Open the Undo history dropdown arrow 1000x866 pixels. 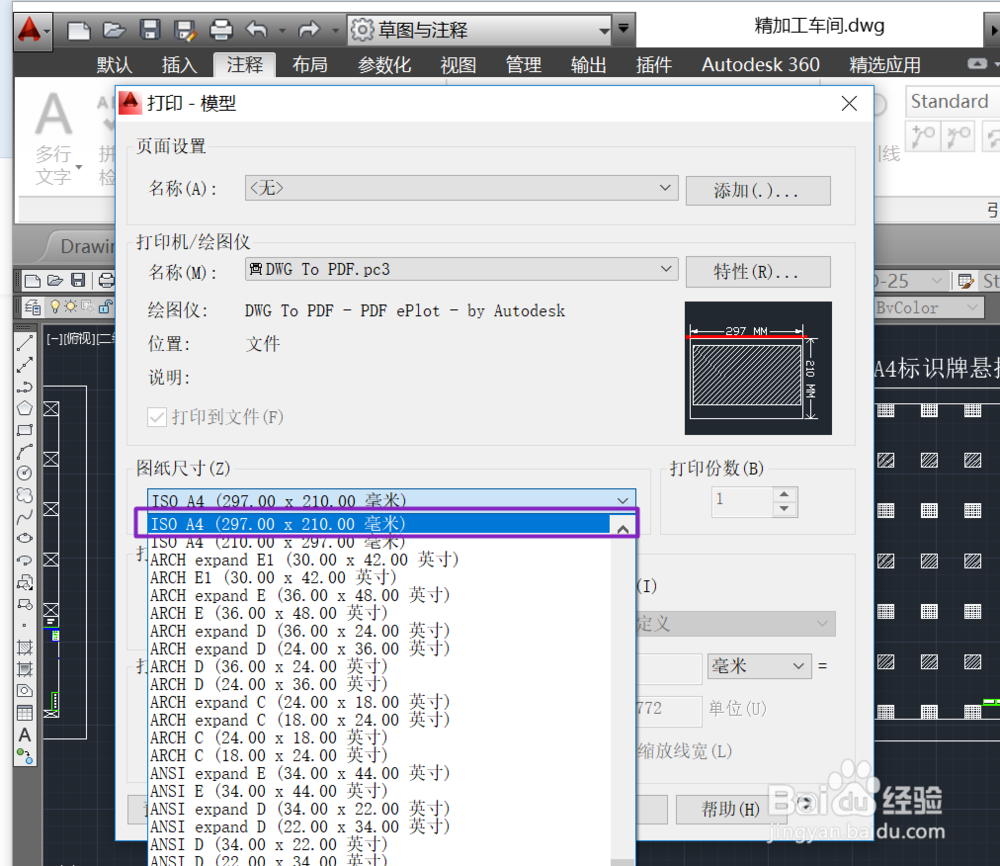point(281,30)
